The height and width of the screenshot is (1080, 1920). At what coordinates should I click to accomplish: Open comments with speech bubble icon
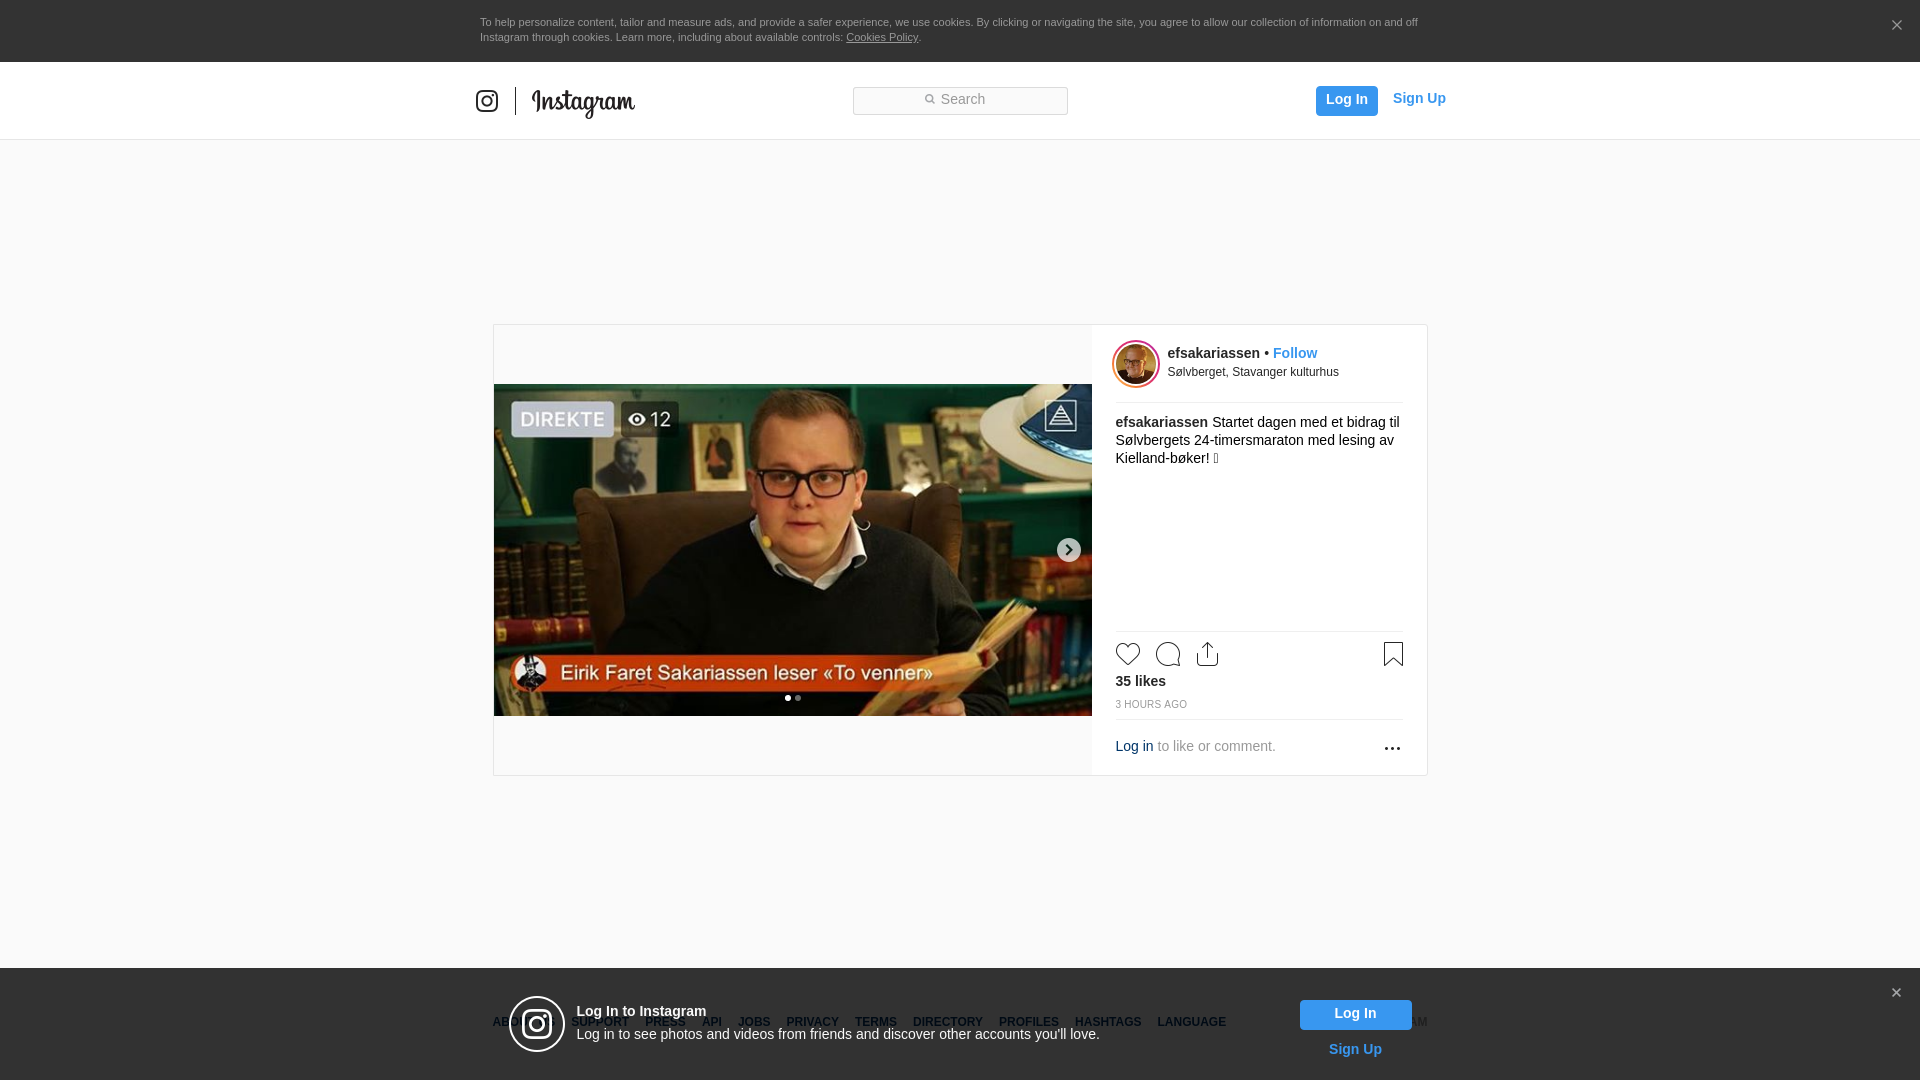click(x=1168, y=654)
